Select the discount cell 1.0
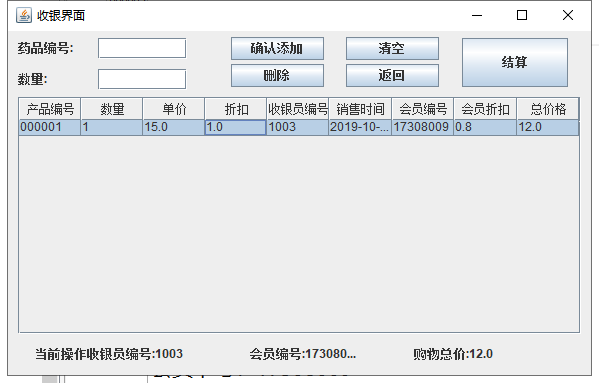 click(236, 127)
